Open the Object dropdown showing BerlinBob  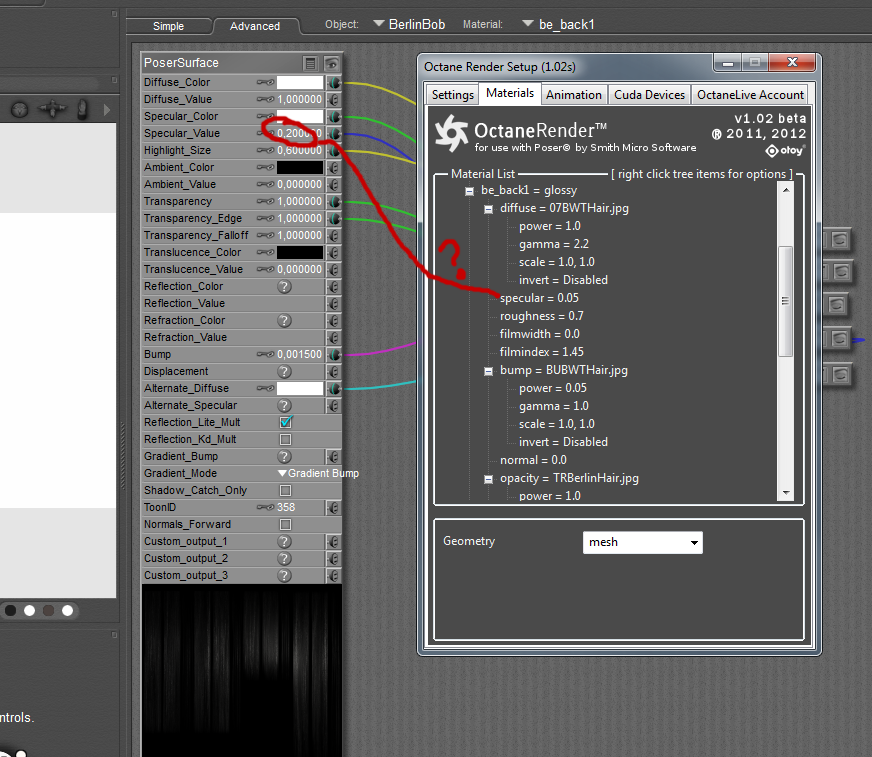(409, 24)
